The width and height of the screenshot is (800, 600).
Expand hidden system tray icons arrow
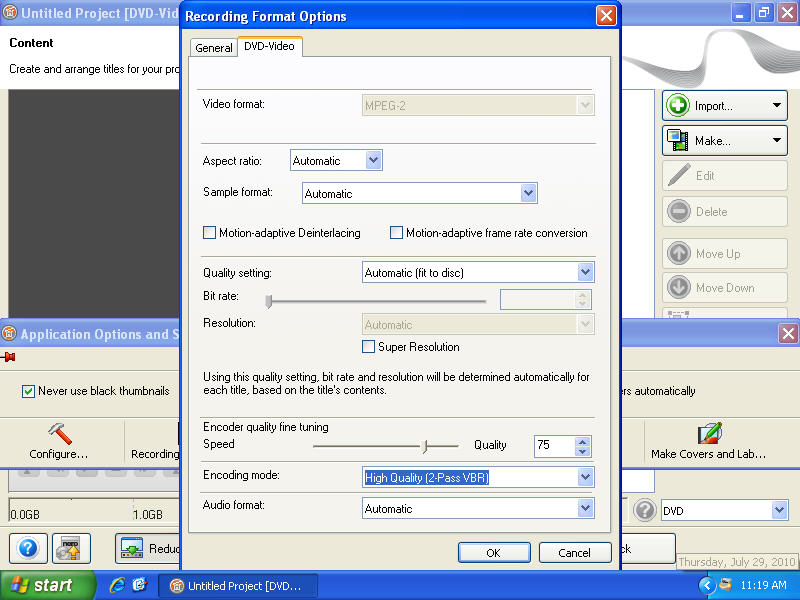[x=707, y=585]
